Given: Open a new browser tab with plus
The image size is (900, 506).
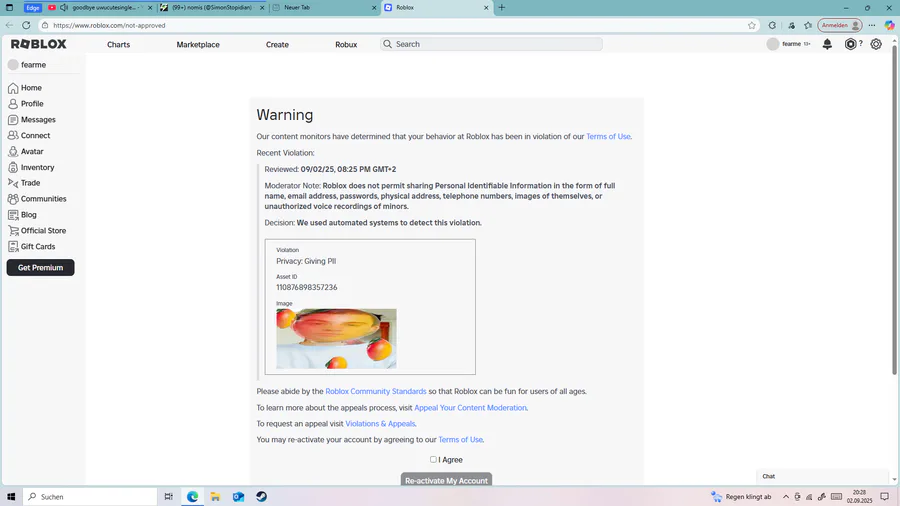Looking at the screenshot, I should coord(502,7).
